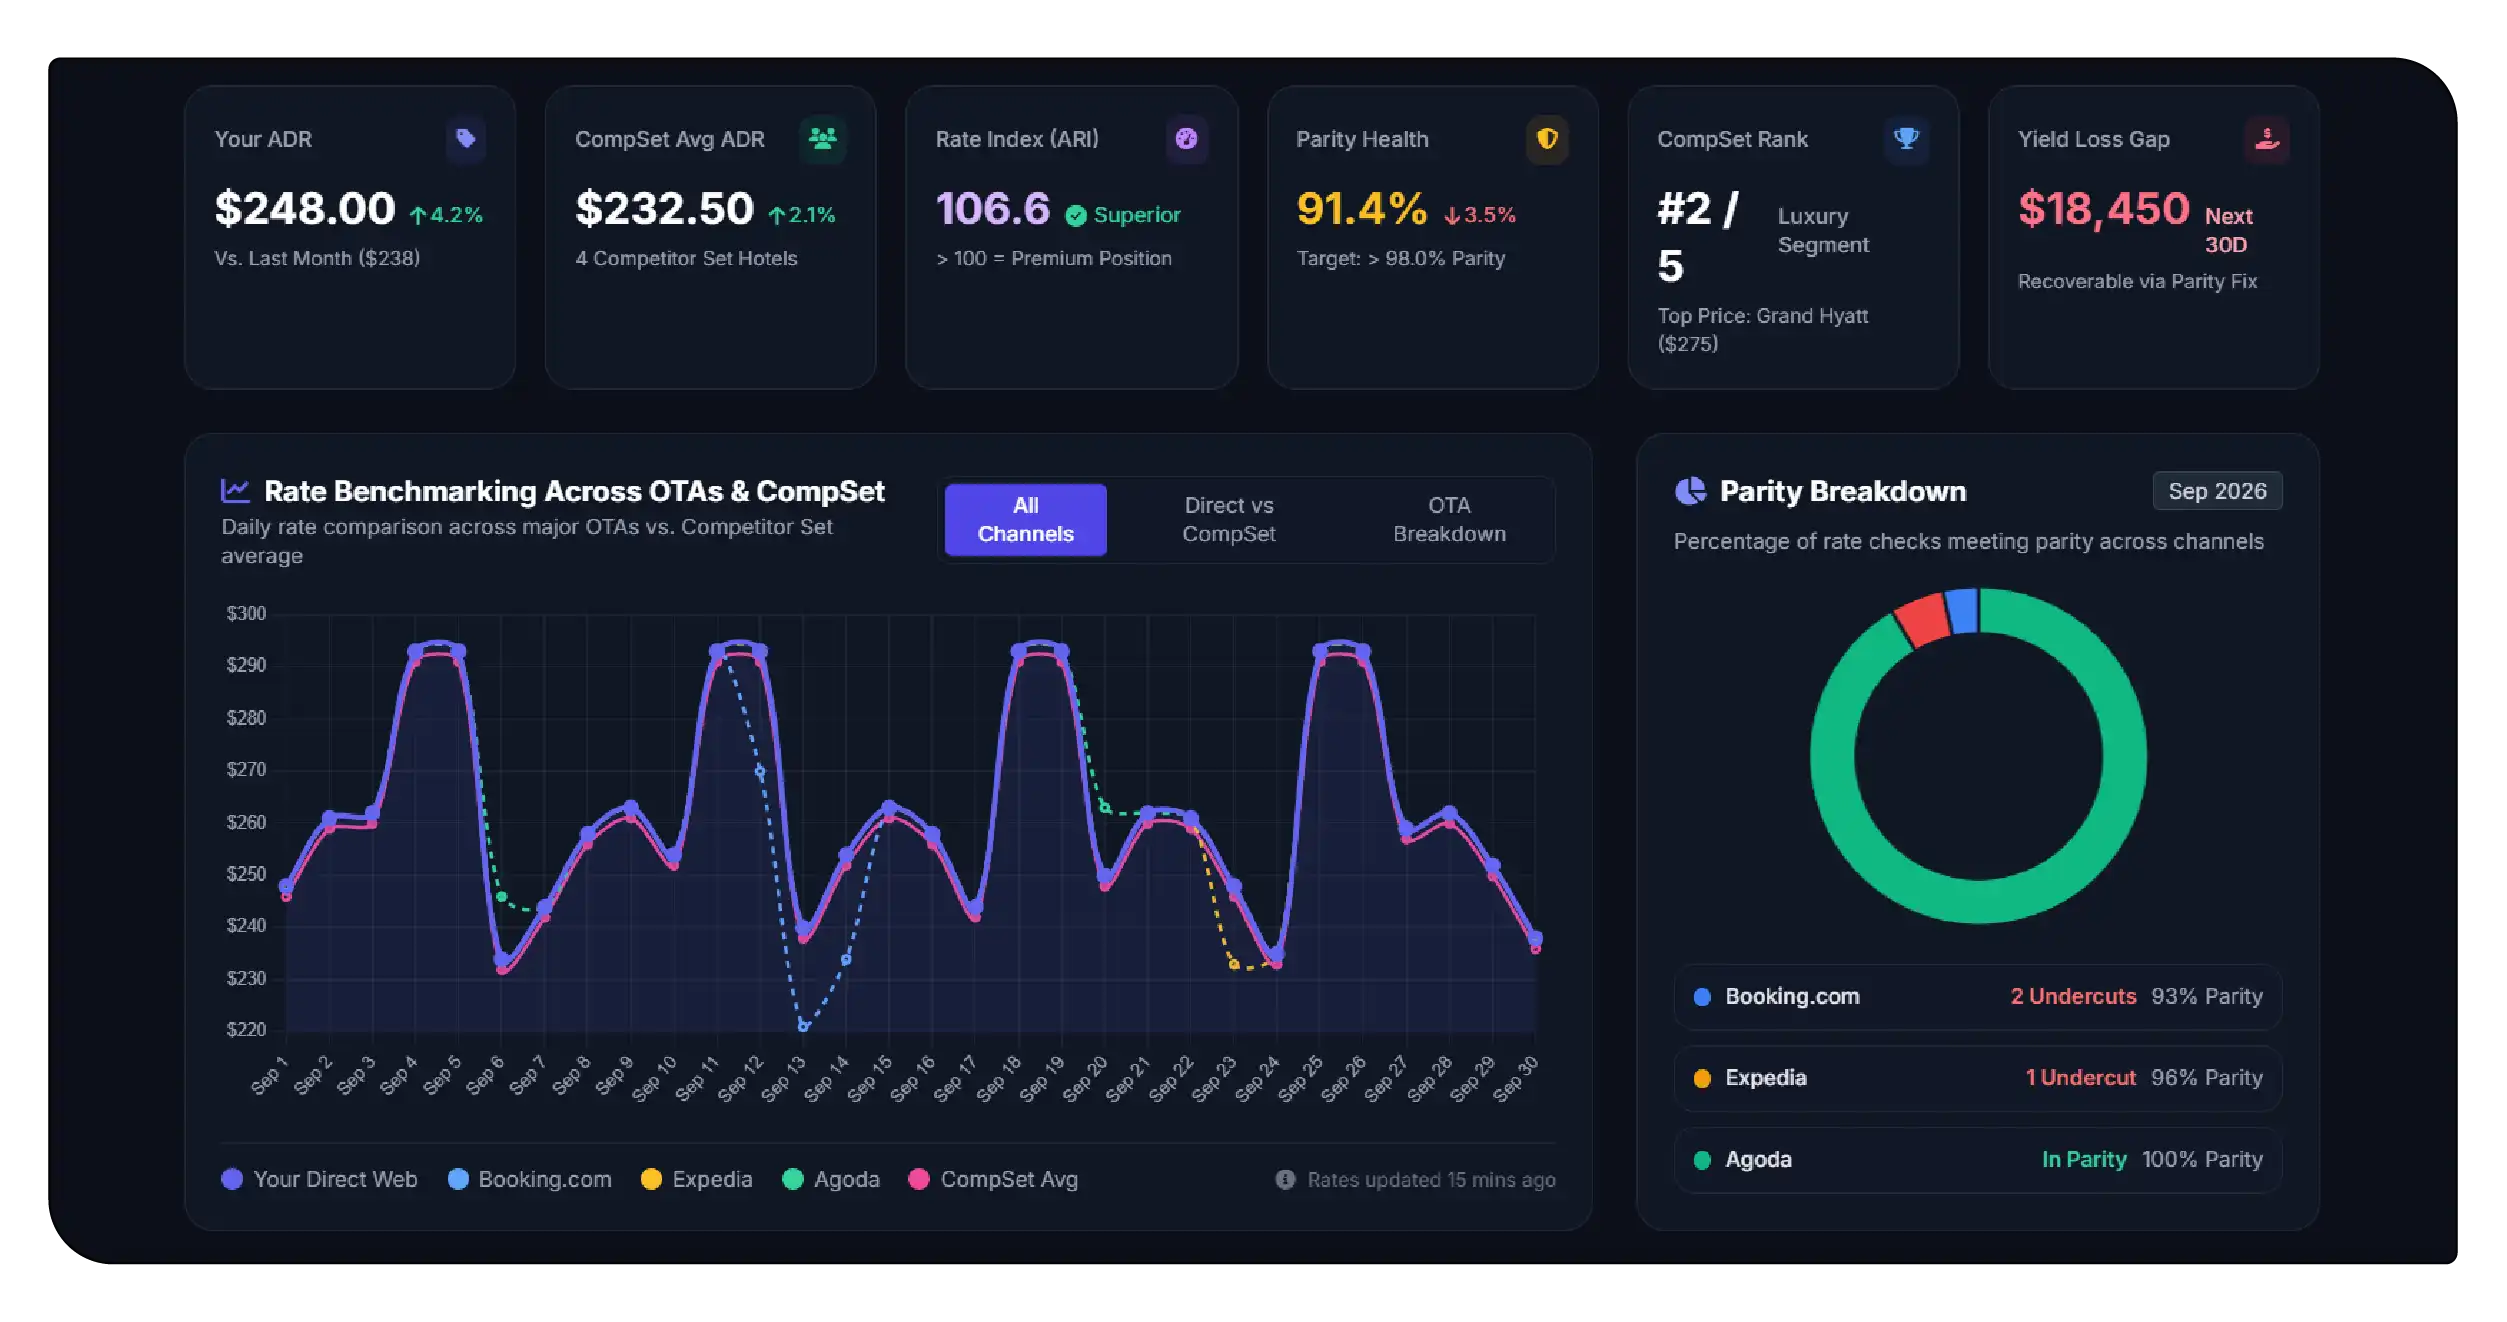Click the 'Next 30D' label on Yield Loss
2507x1322 pixels.
[x=2228, y=231]
